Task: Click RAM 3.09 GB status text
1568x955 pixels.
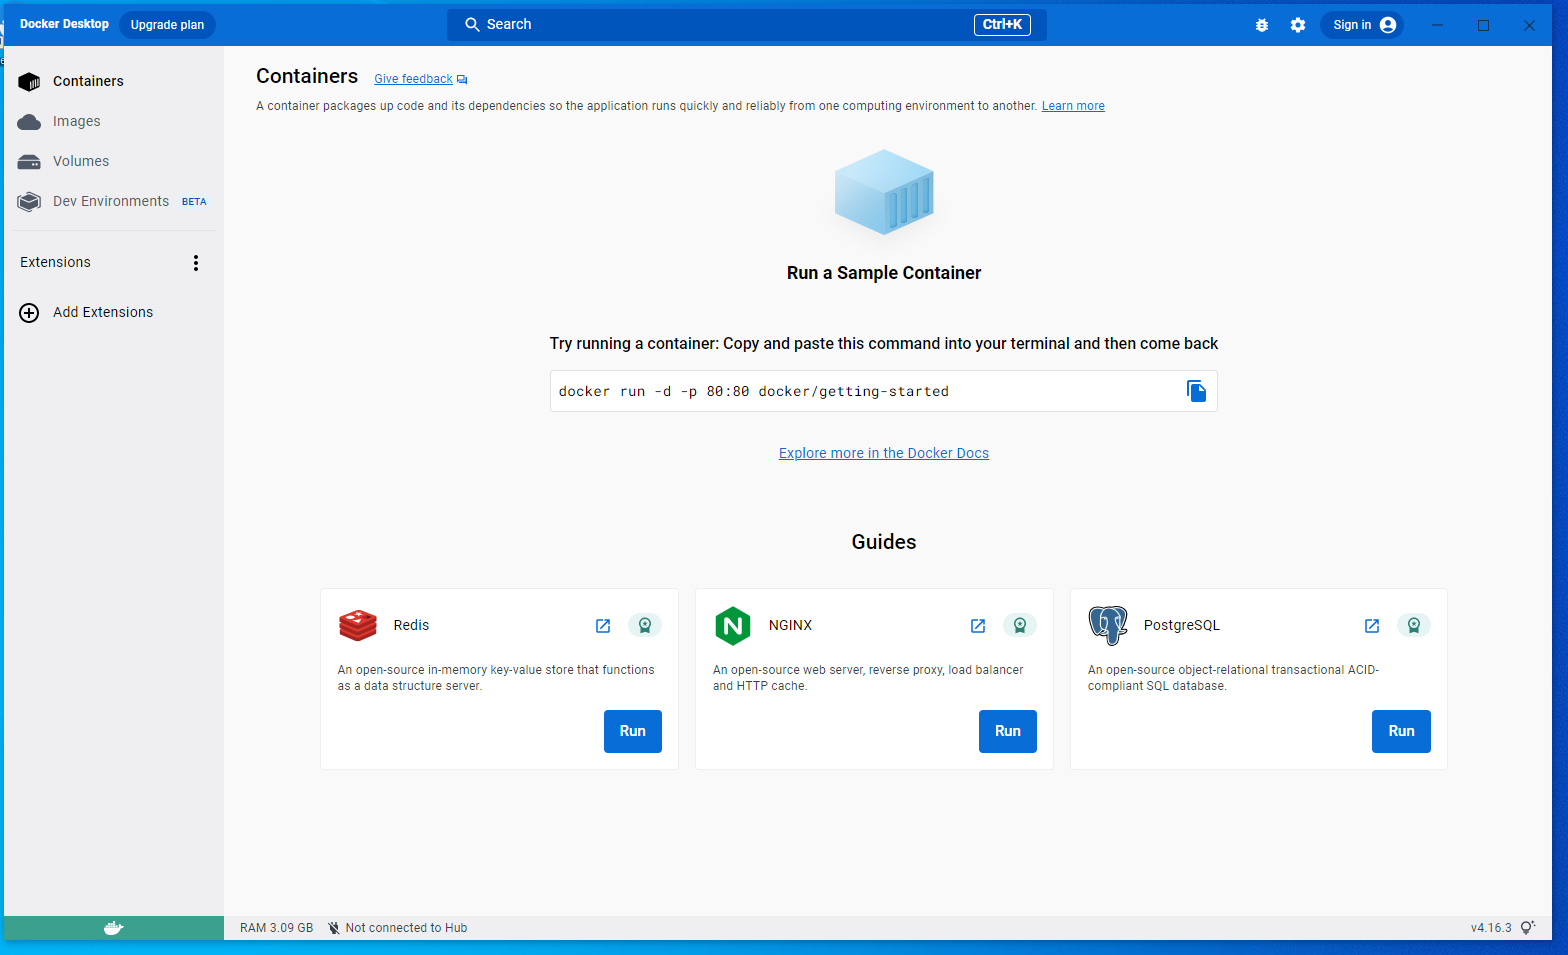Action: click(x=276, y=928)
